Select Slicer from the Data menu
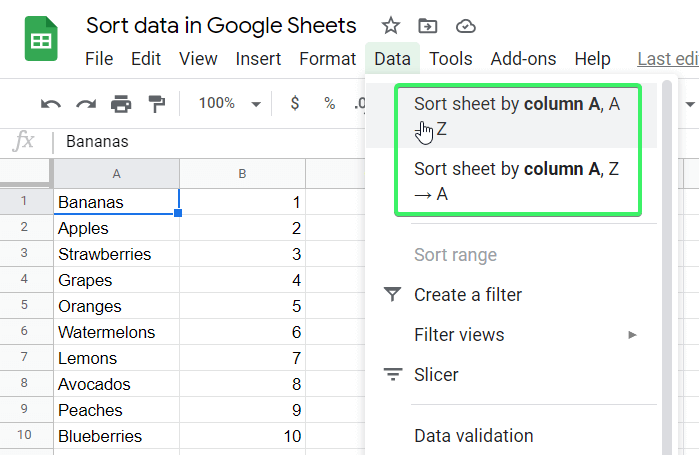The height and width of the screenshot is (455, 699). click(436, 375)
